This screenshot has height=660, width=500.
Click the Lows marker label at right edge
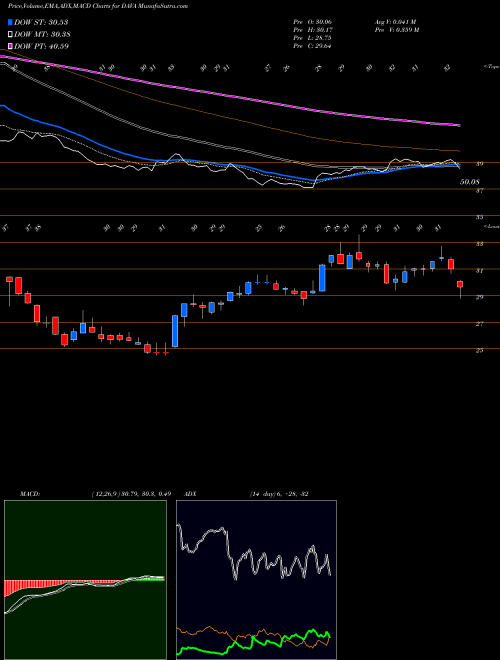pos(491,226)
